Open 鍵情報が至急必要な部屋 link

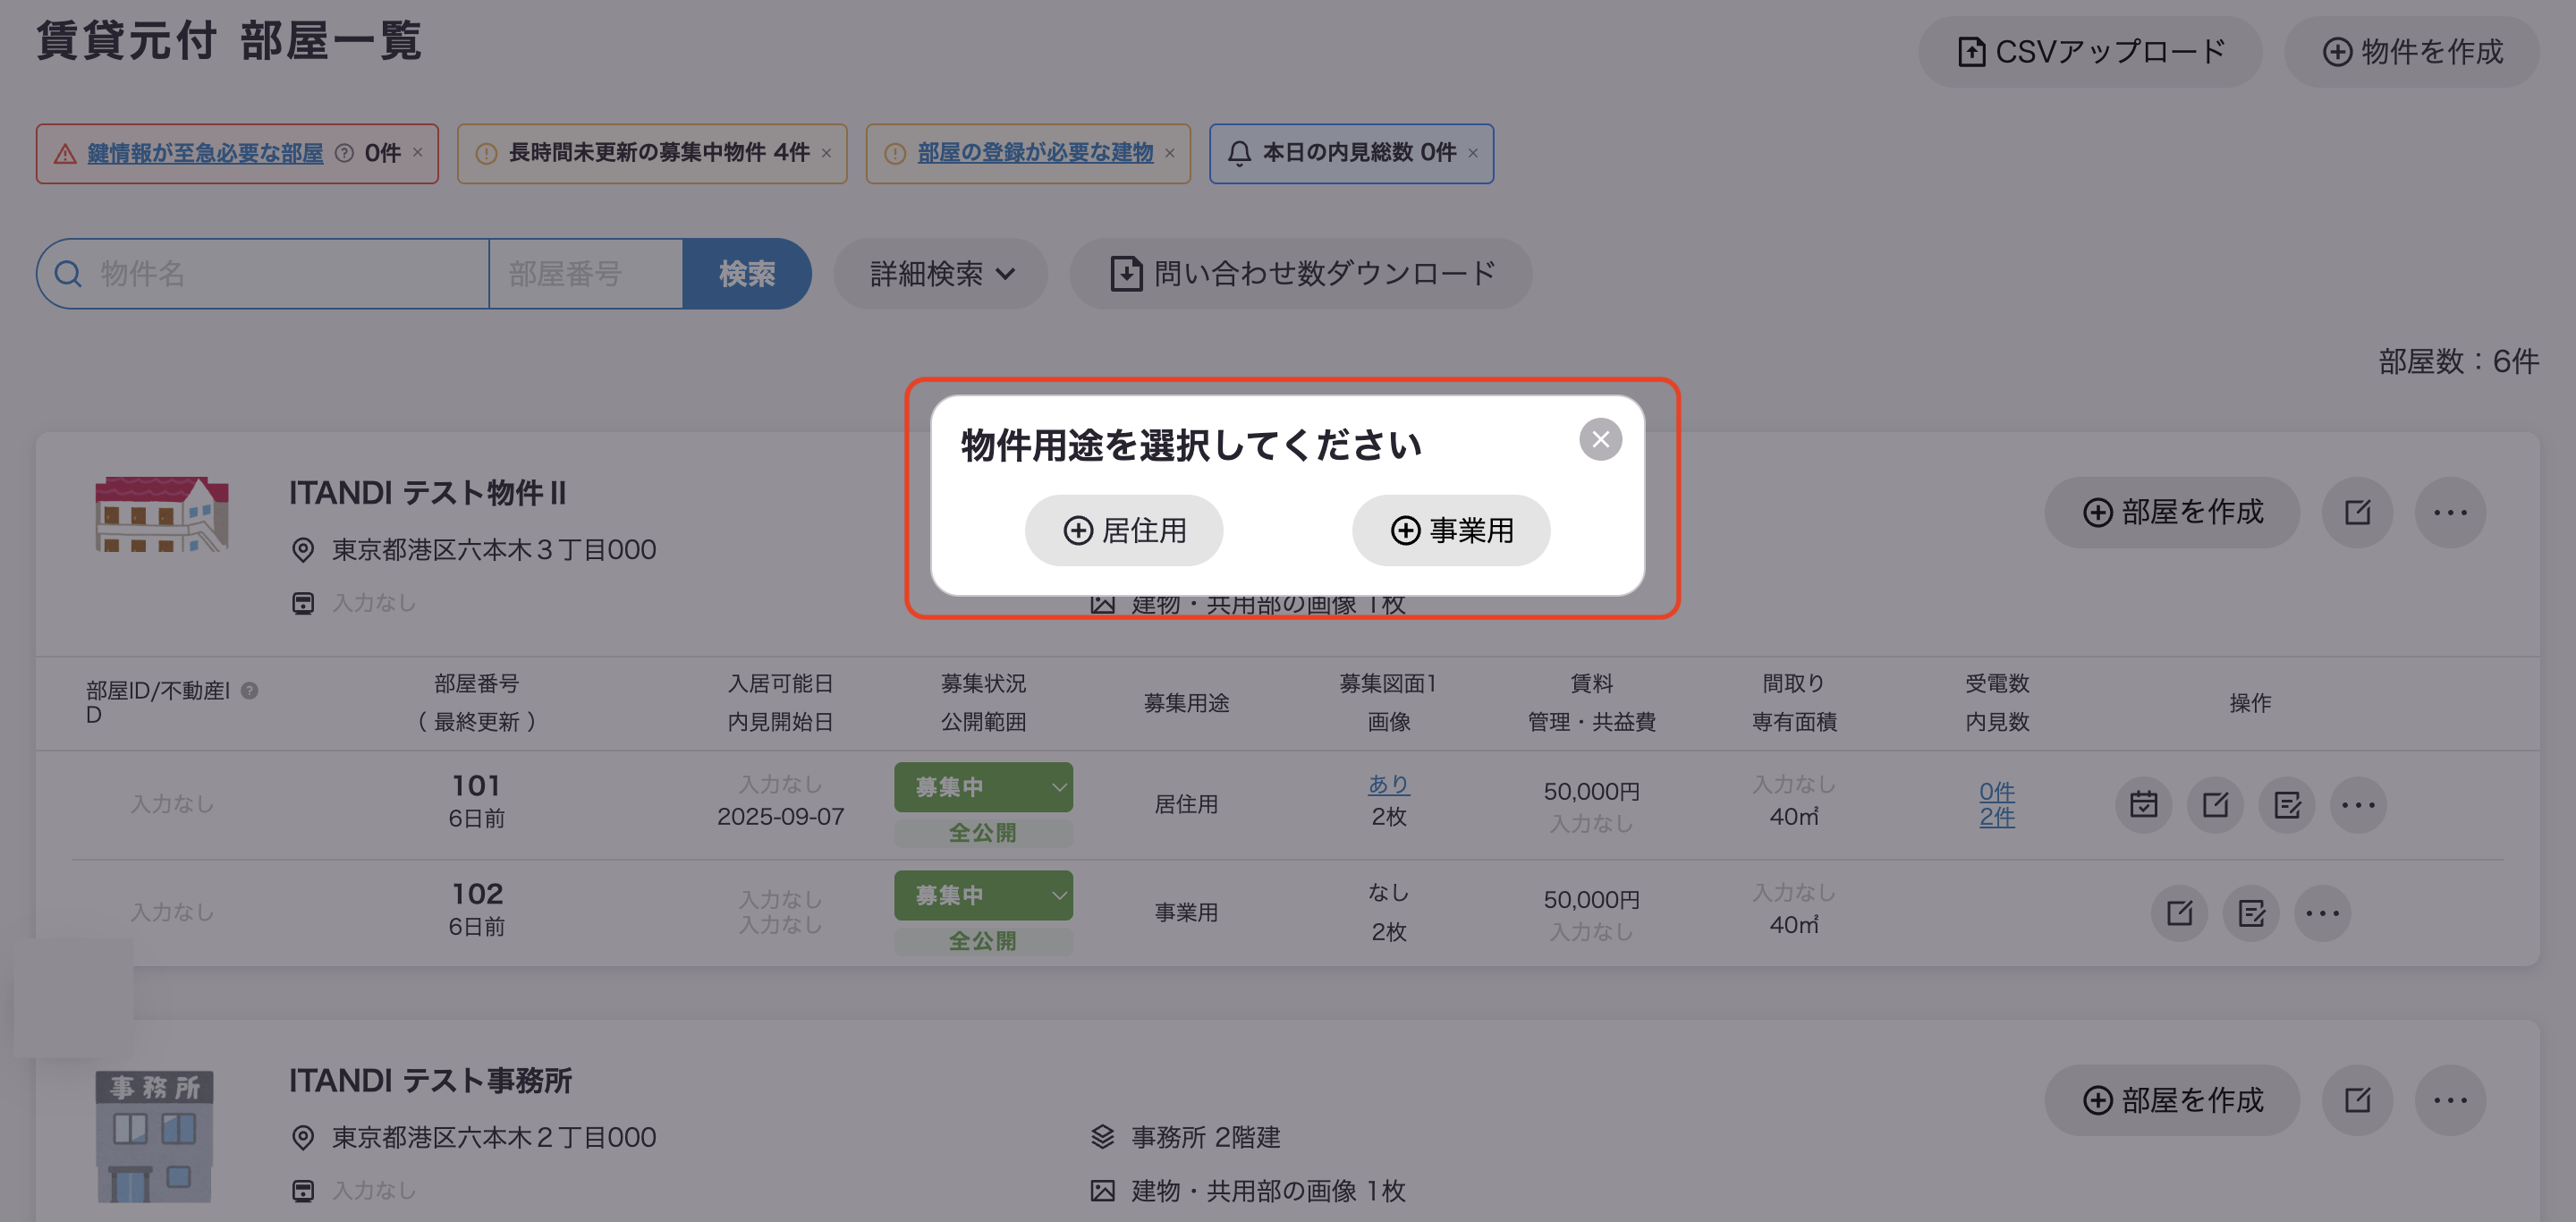pyautogui.click(x=205, y=153)
